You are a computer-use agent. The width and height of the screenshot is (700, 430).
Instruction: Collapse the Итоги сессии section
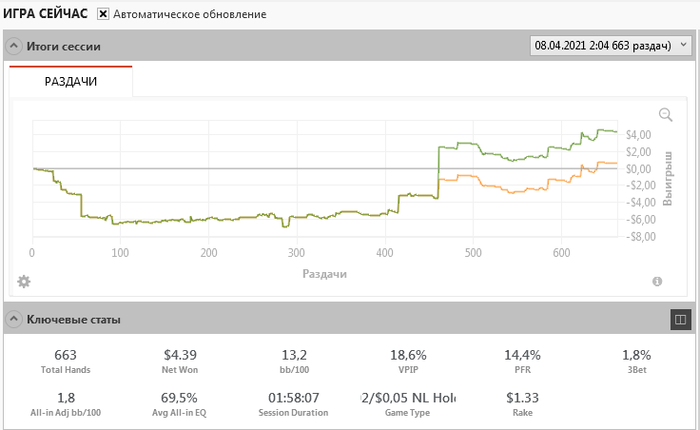click(14, 46)
